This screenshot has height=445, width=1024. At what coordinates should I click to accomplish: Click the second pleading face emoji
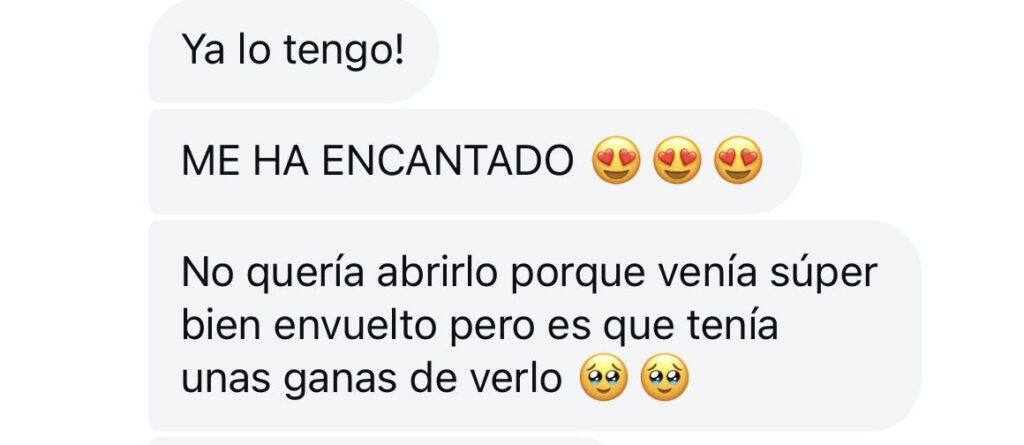pos(665,377)
